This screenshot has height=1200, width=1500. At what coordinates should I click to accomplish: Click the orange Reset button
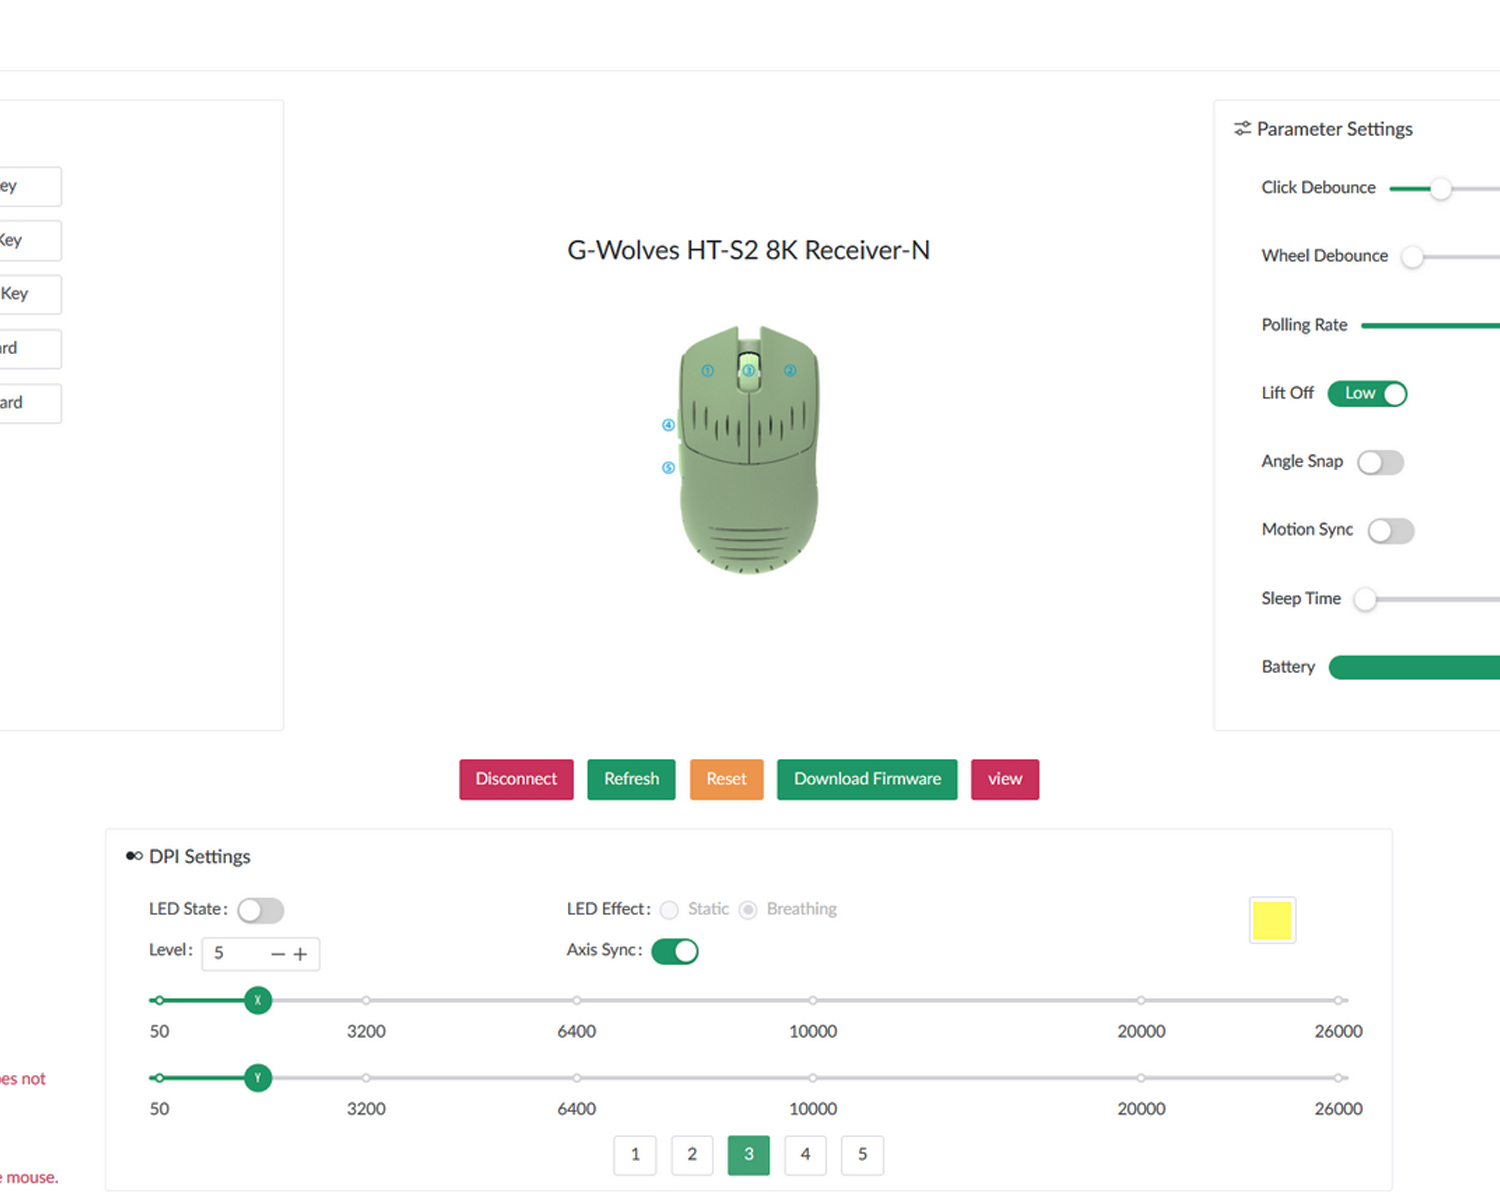coord(726,779)
